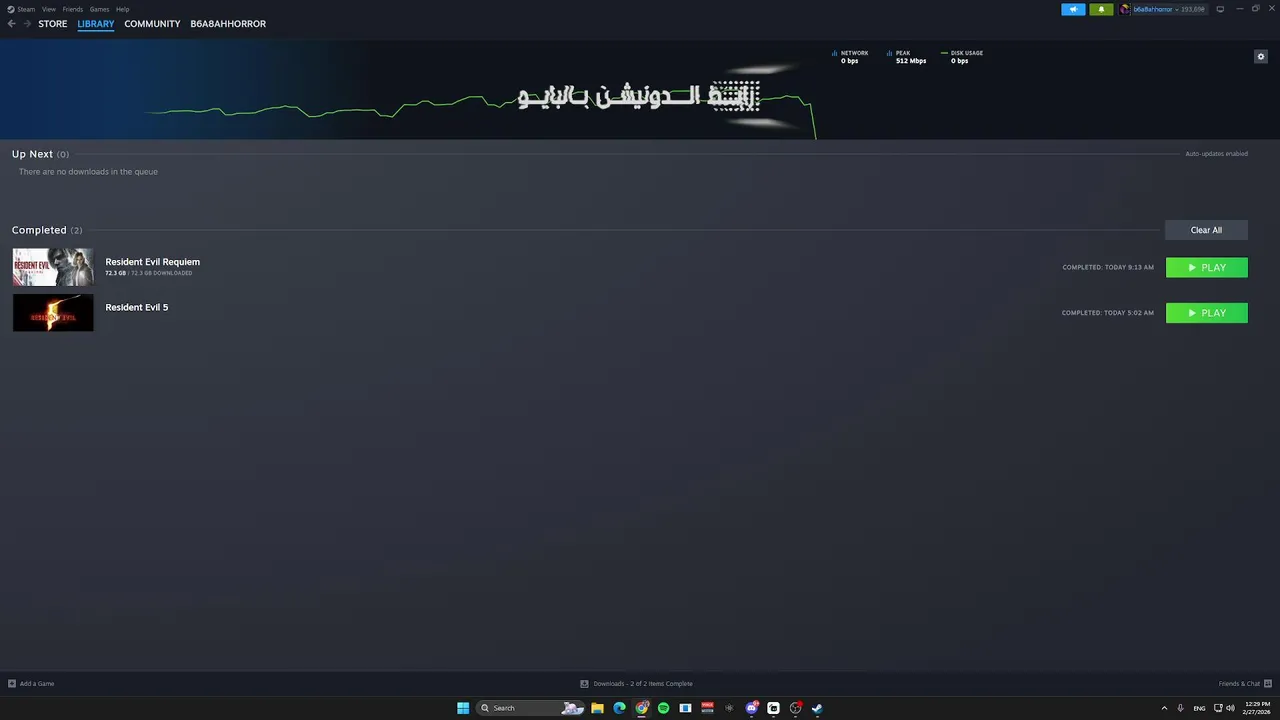
Task: Click the DISK USAGE indicator
Action: 962,57
